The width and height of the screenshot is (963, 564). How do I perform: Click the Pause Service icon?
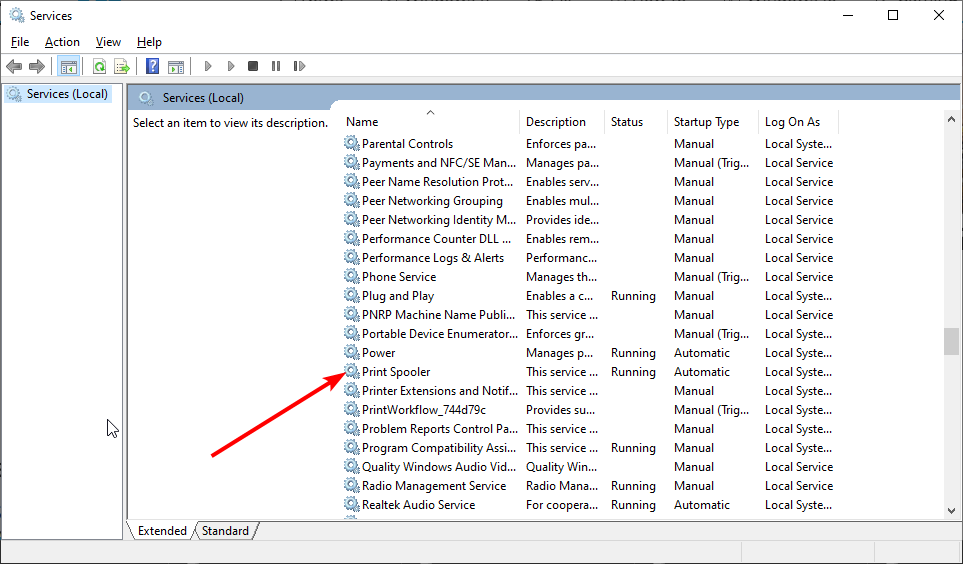pyautogui.click(x=276, y=66)
